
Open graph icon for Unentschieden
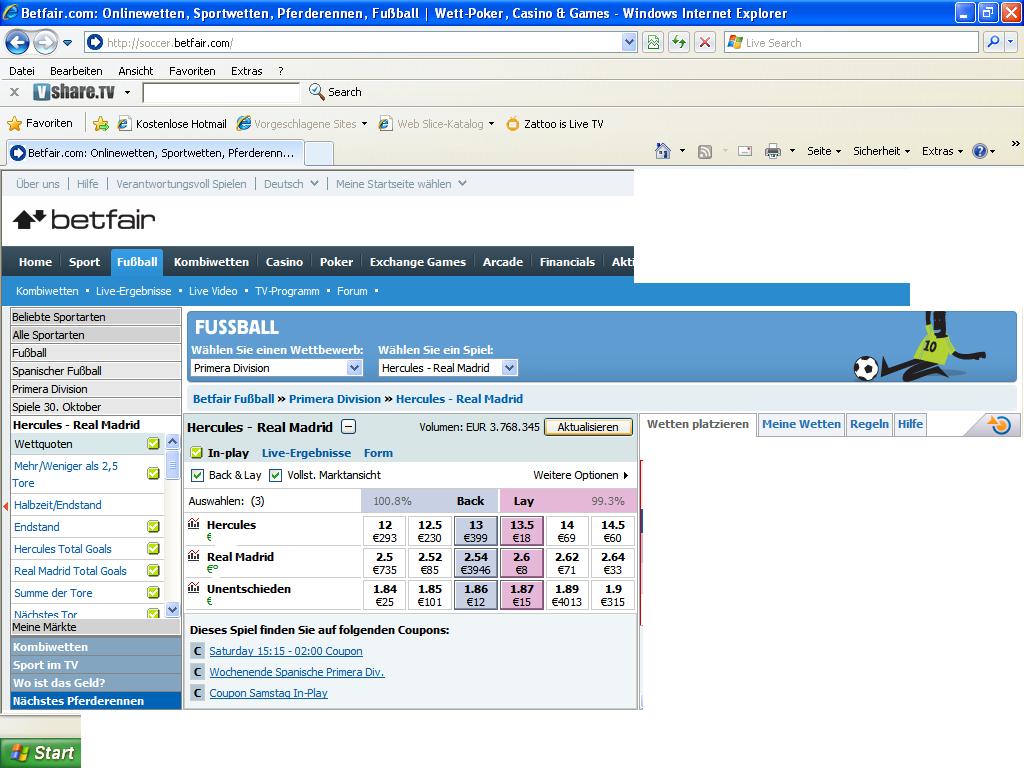pos(194,587)
